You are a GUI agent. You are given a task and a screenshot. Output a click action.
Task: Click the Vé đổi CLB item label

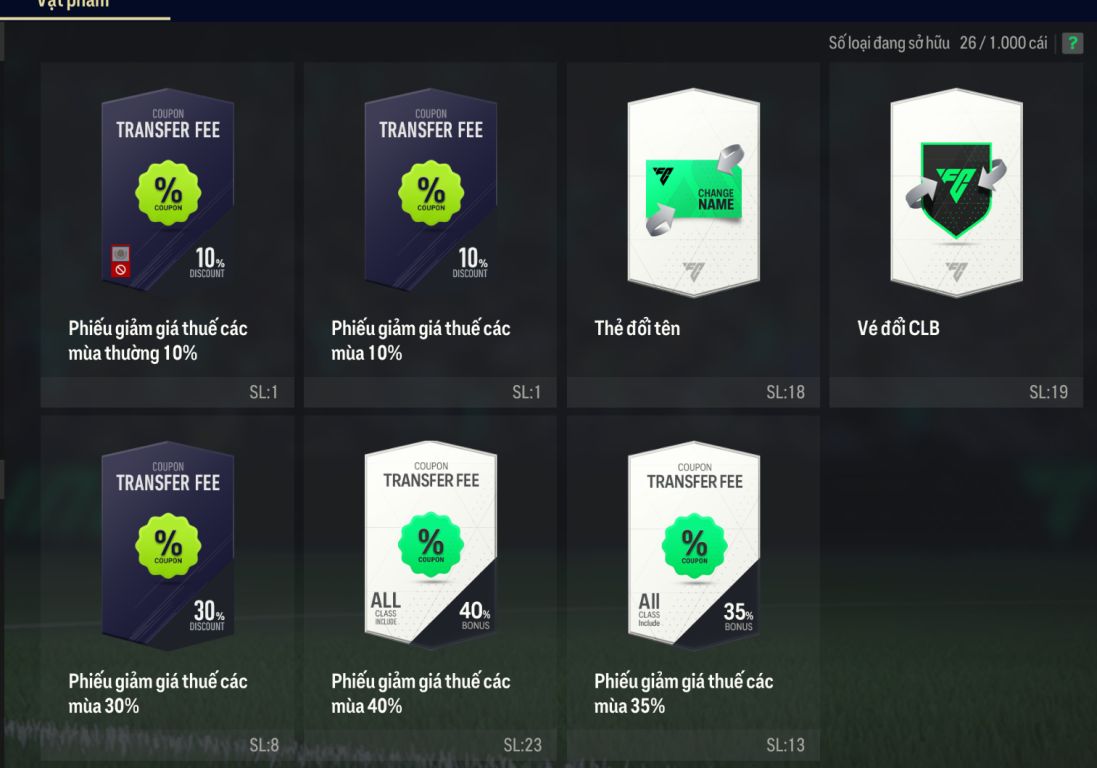coord(898,328)
